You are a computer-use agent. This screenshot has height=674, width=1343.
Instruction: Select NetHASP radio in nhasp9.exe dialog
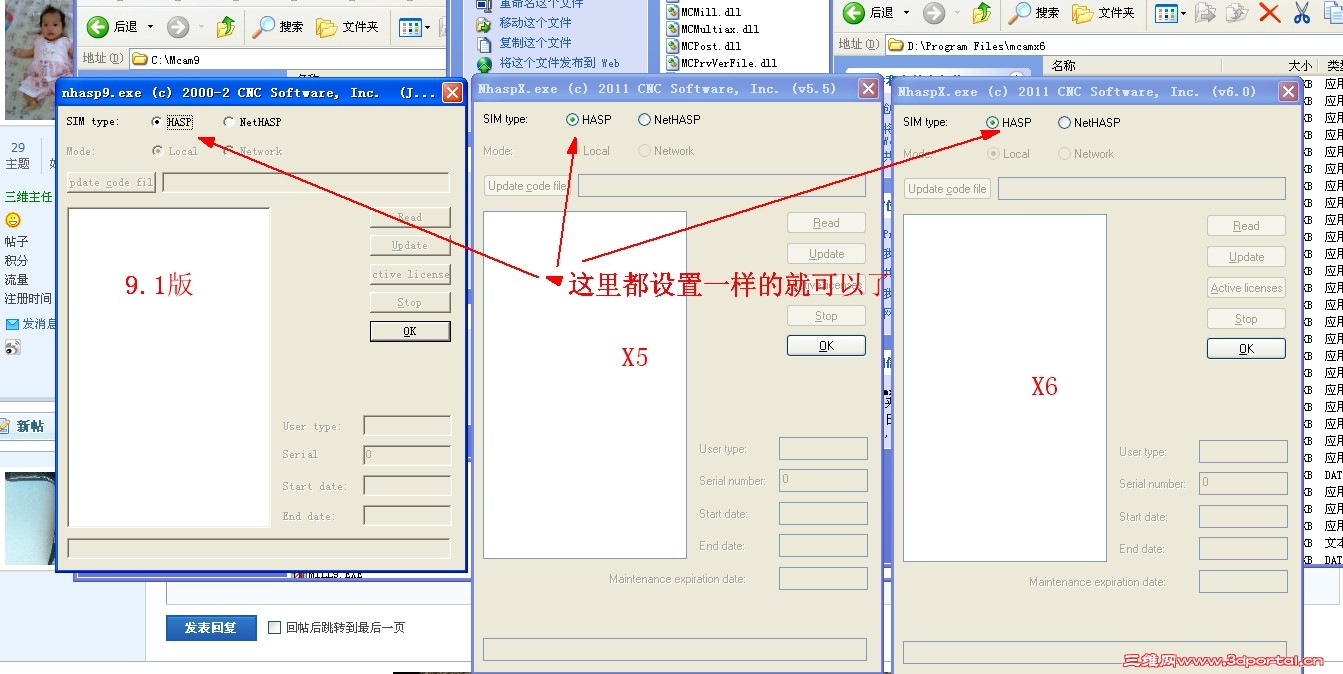point(229,122)
